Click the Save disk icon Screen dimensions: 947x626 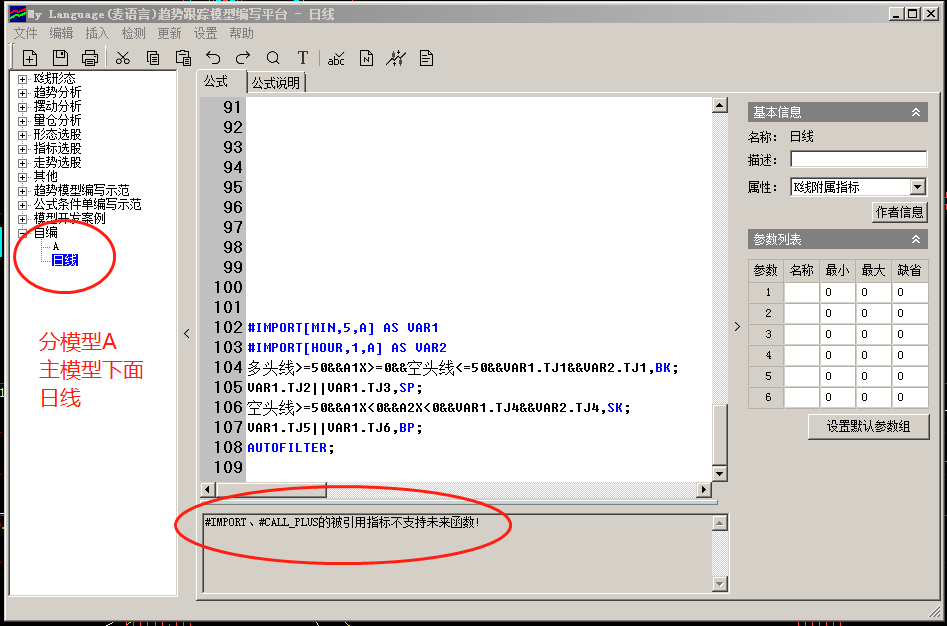point(60,58)
